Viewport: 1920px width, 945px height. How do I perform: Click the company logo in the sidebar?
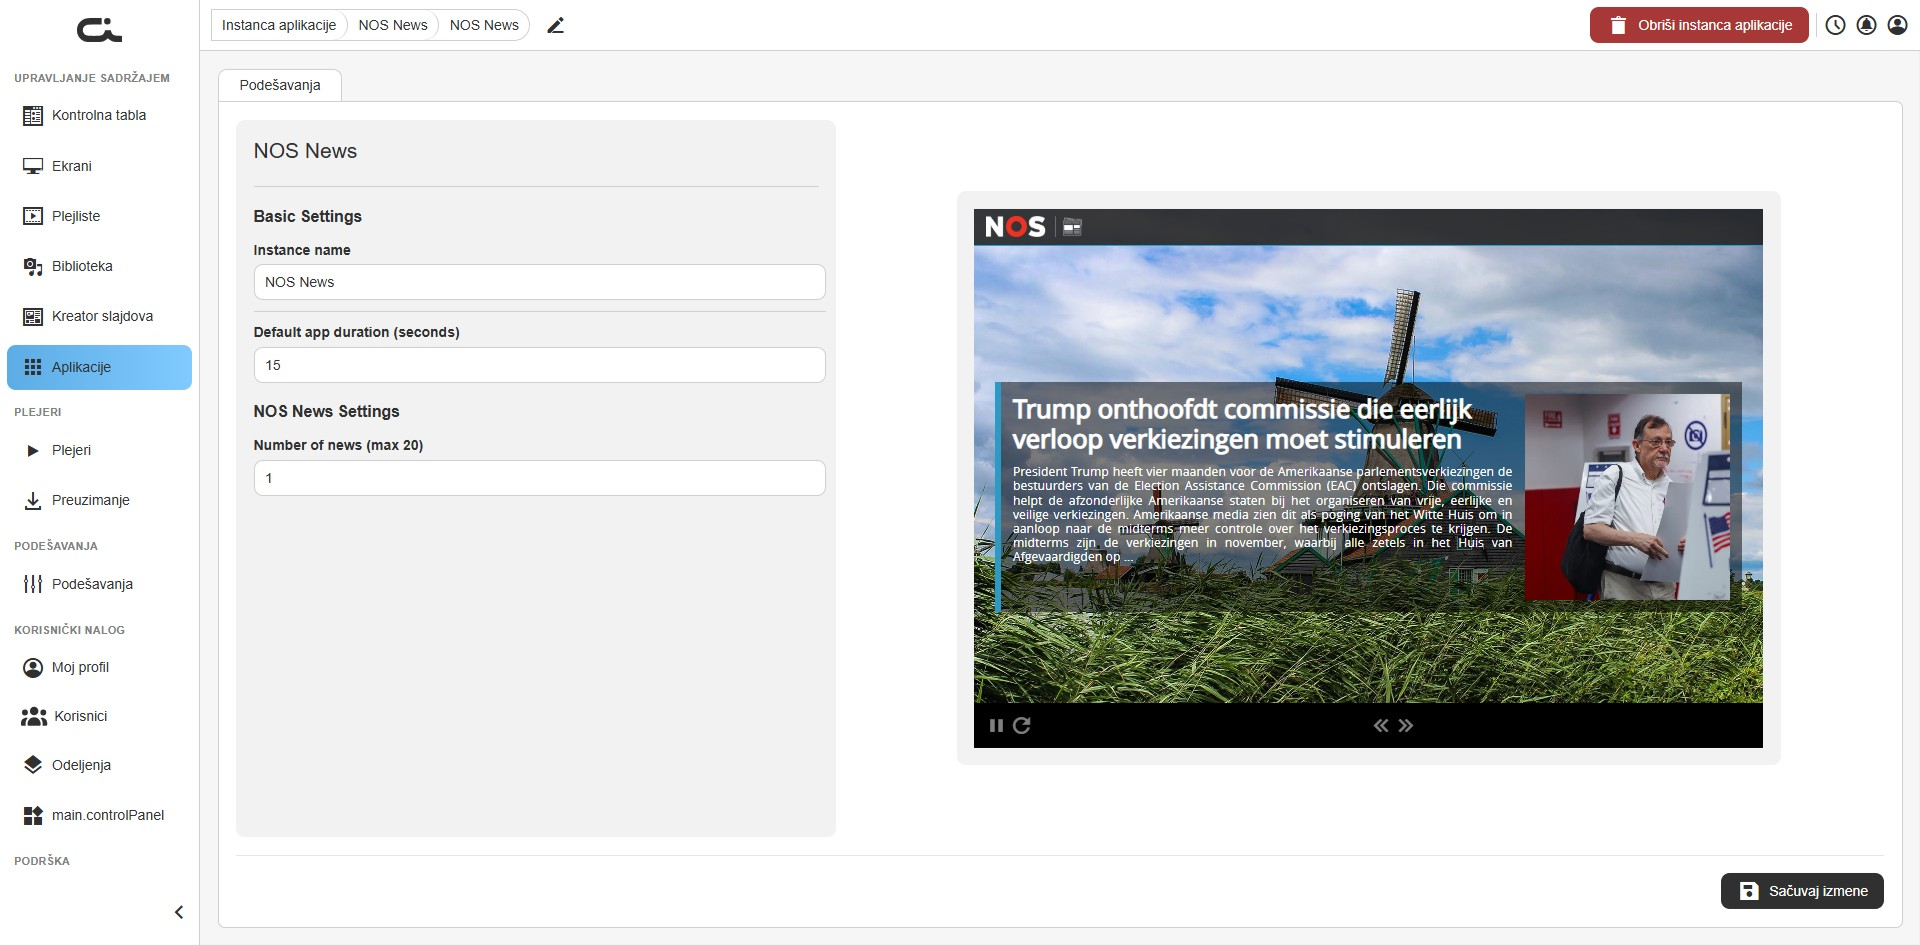[99, 30]
